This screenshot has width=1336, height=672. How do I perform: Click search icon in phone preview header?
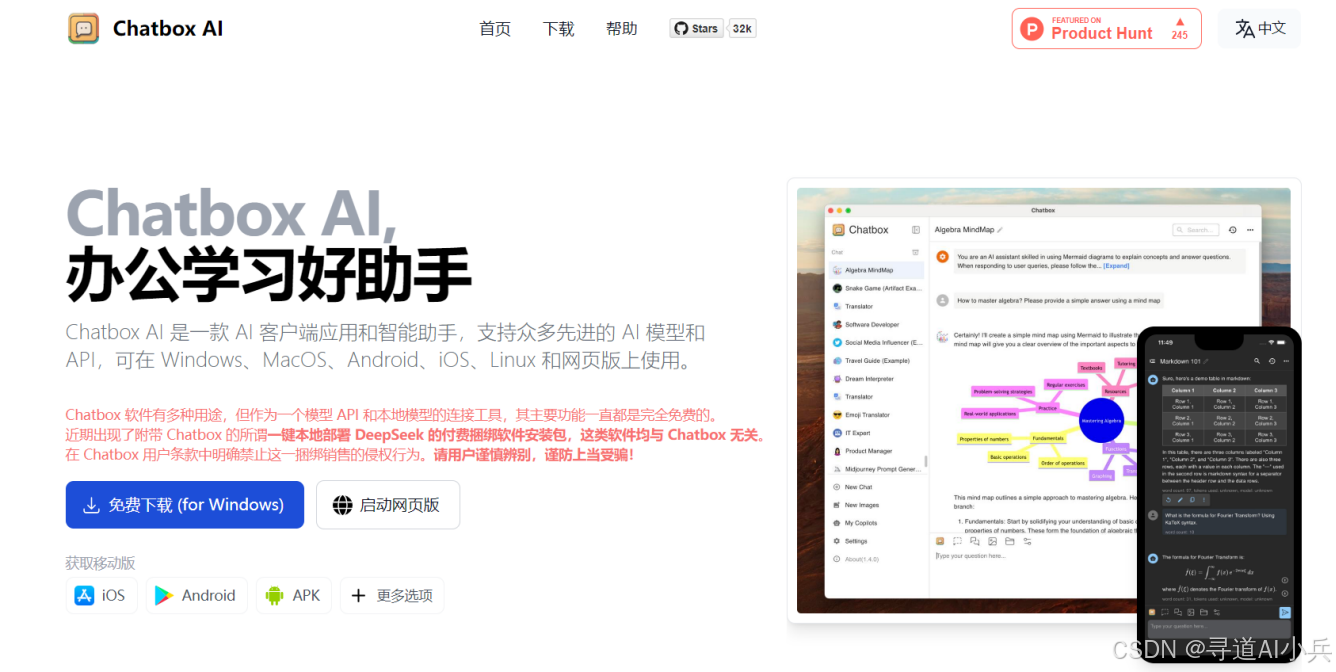click(x=1257, y=361)
